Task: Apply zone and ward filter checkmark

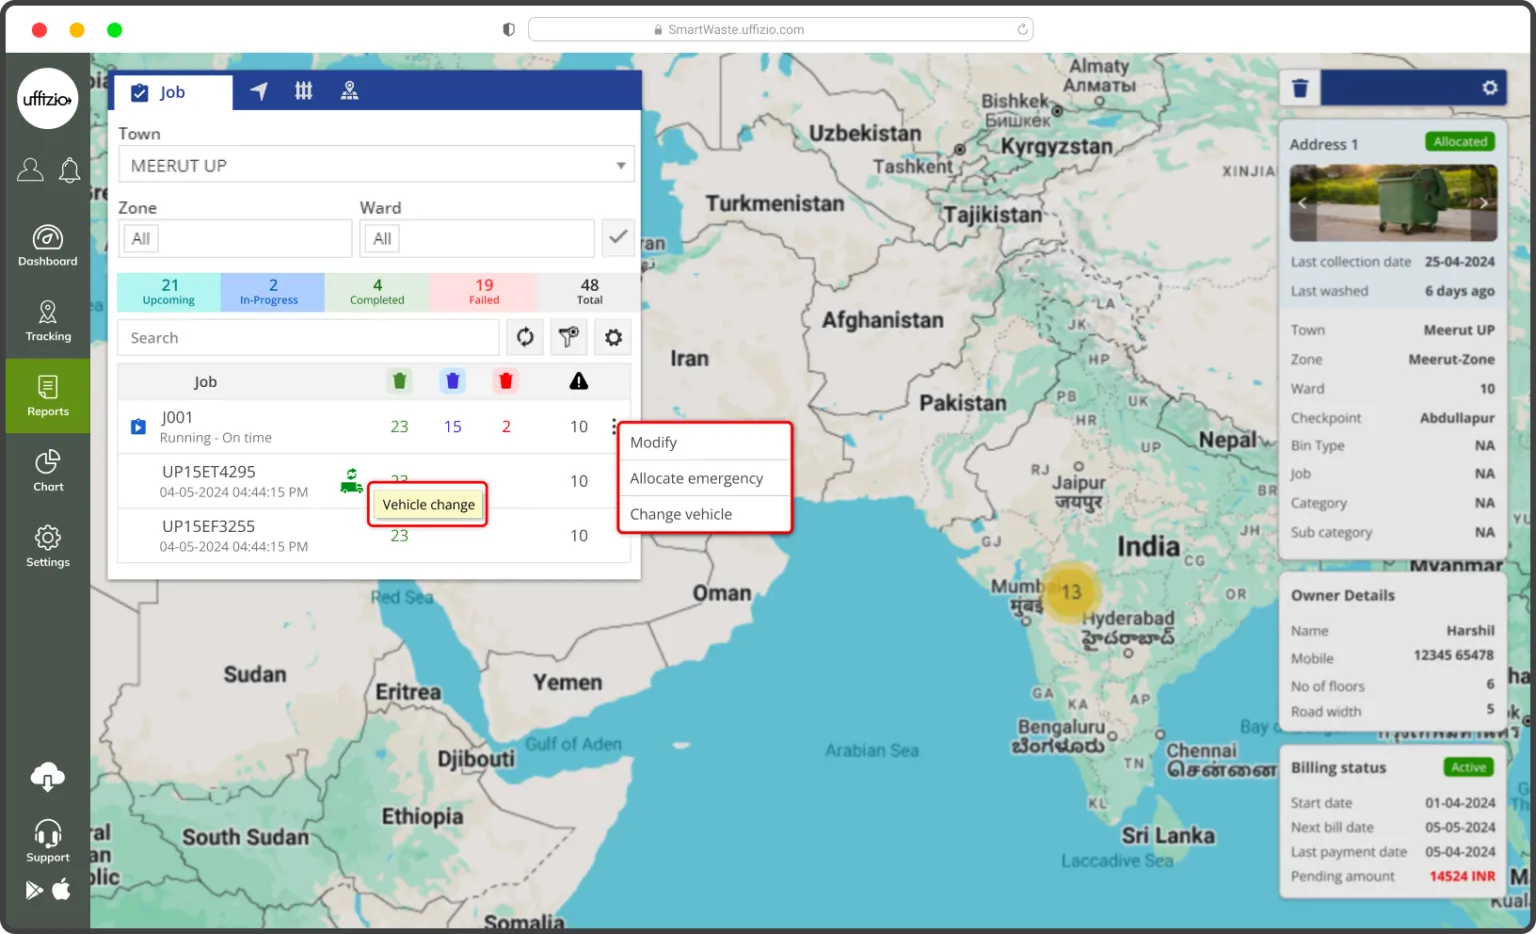Action: [x=618, y=238]
